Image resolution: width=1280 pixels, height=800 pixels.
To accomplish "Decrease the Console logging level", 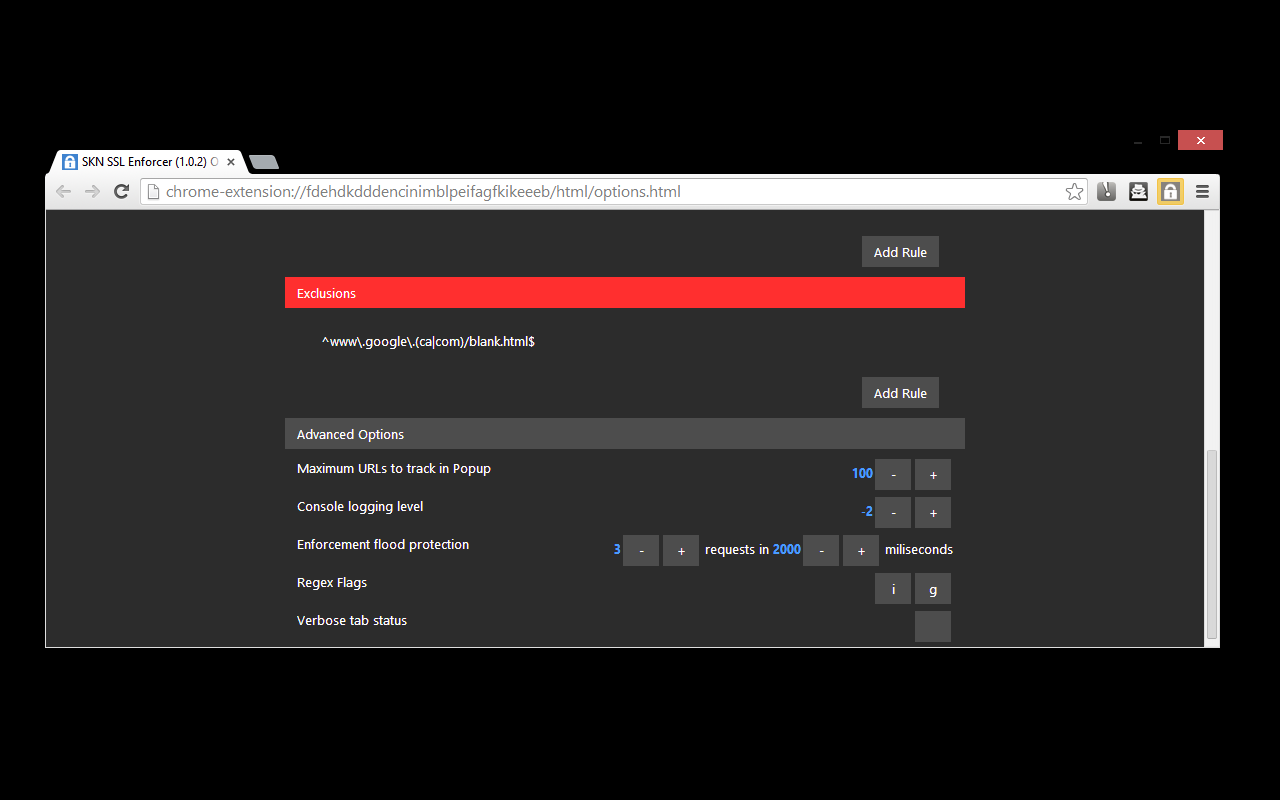I will (x=893, y=512).
